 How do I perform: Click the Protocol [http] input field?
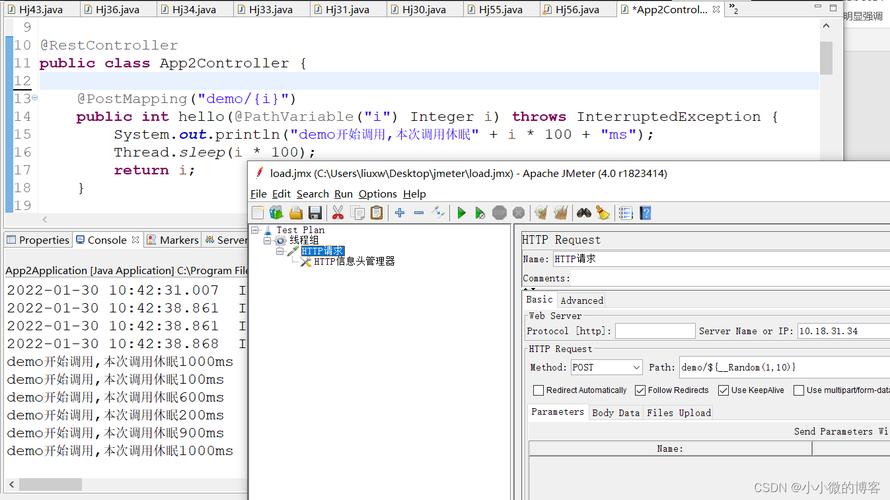[655, 331]
